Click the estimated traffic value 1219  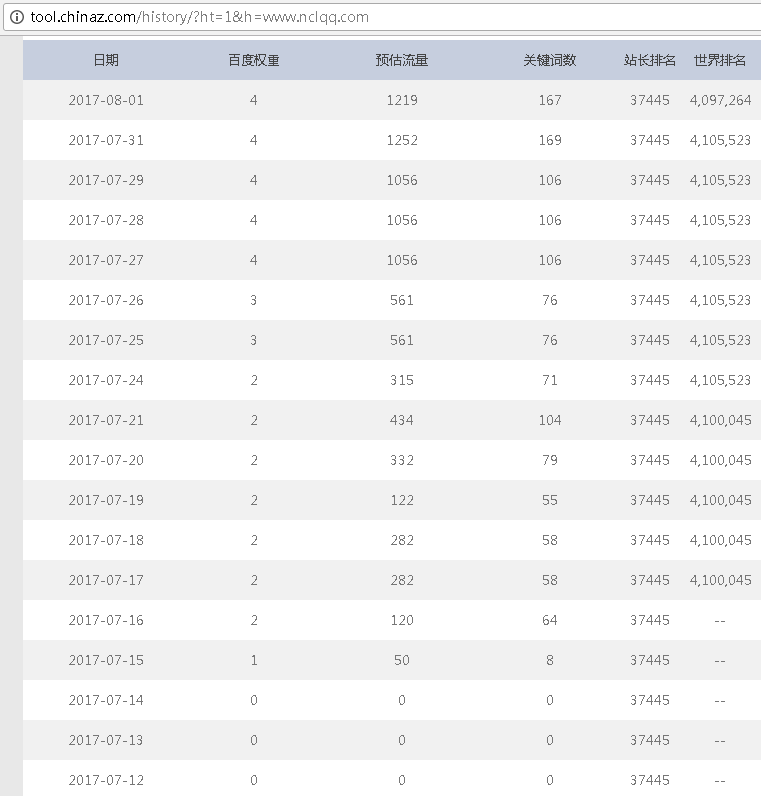point(402,100)
